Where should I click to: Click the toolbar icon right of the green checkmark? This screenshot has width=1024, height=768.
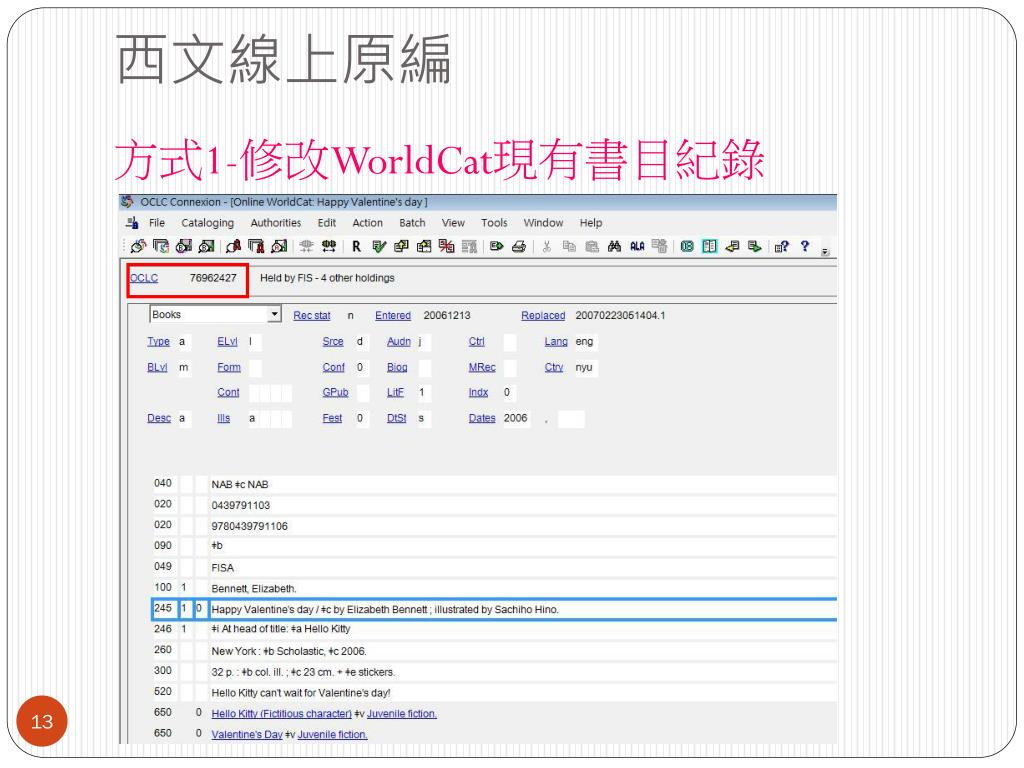coord(402,246)
